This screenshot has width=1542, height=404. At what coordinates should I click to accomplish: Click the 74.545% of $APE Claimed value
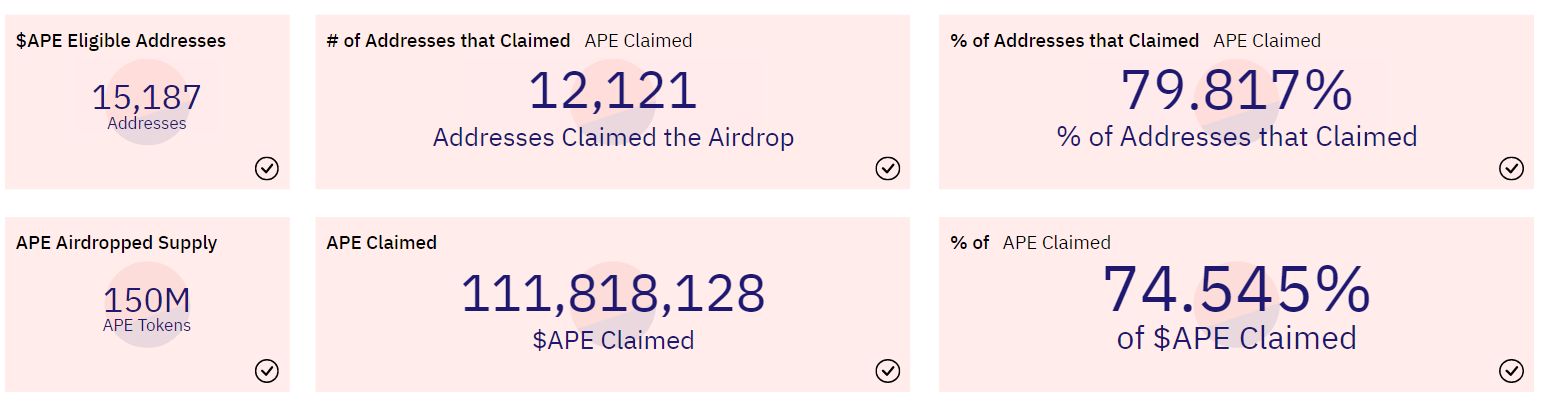[x=1236, y=290]
